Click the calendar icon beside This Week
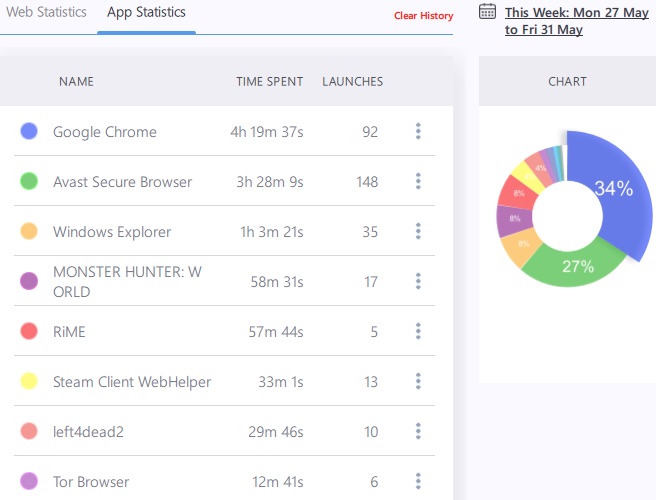 coord(487,11)
